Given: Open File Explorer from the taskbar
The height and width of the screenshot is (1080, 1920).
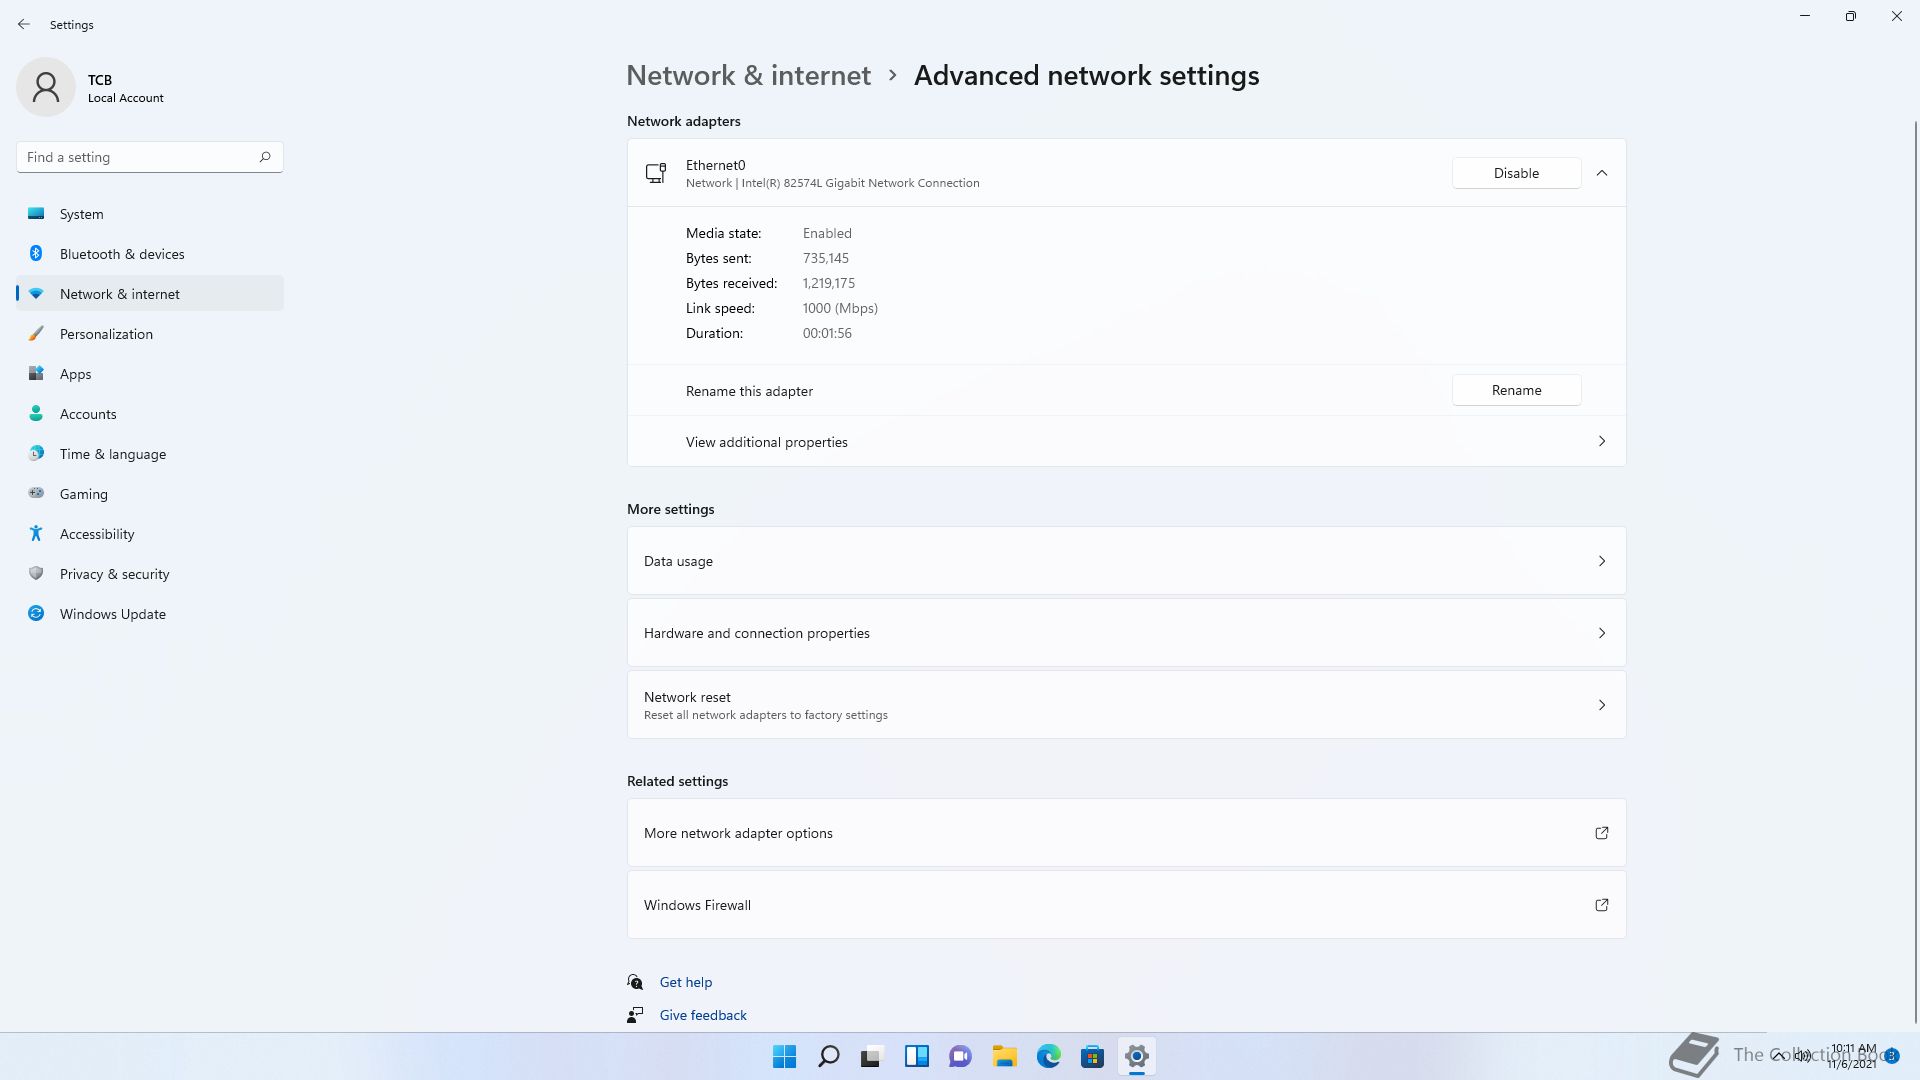Looking at the screenshot, I should (x=1004, y=1056).
